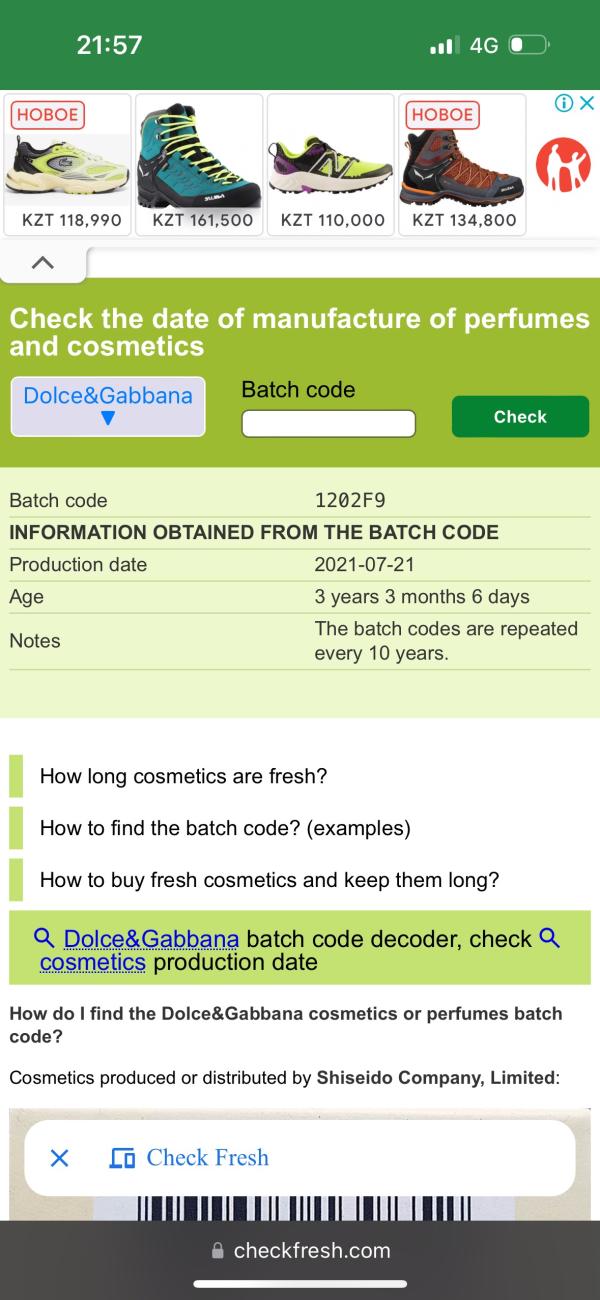Tap the Check Fresh device icon
This screenshot has height=1300, width=600.
pyautogui.click(x=123, y=1158)
